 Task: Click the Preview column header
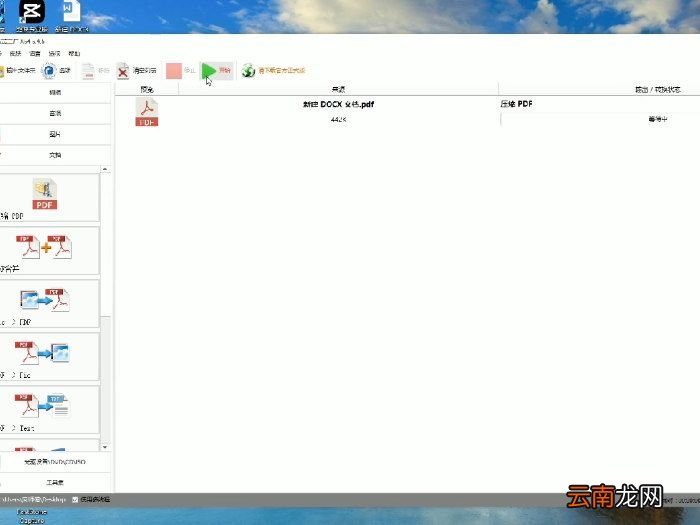(x=147, y=89)
